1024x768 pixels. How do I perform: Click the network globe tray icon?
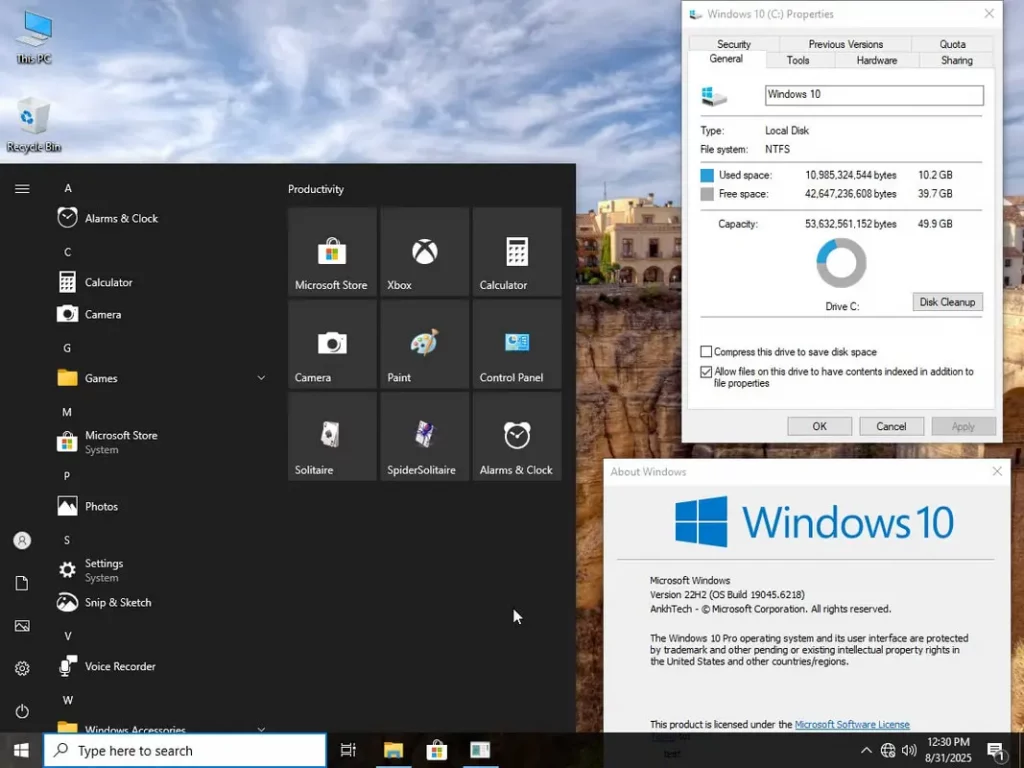pos(888,750)
